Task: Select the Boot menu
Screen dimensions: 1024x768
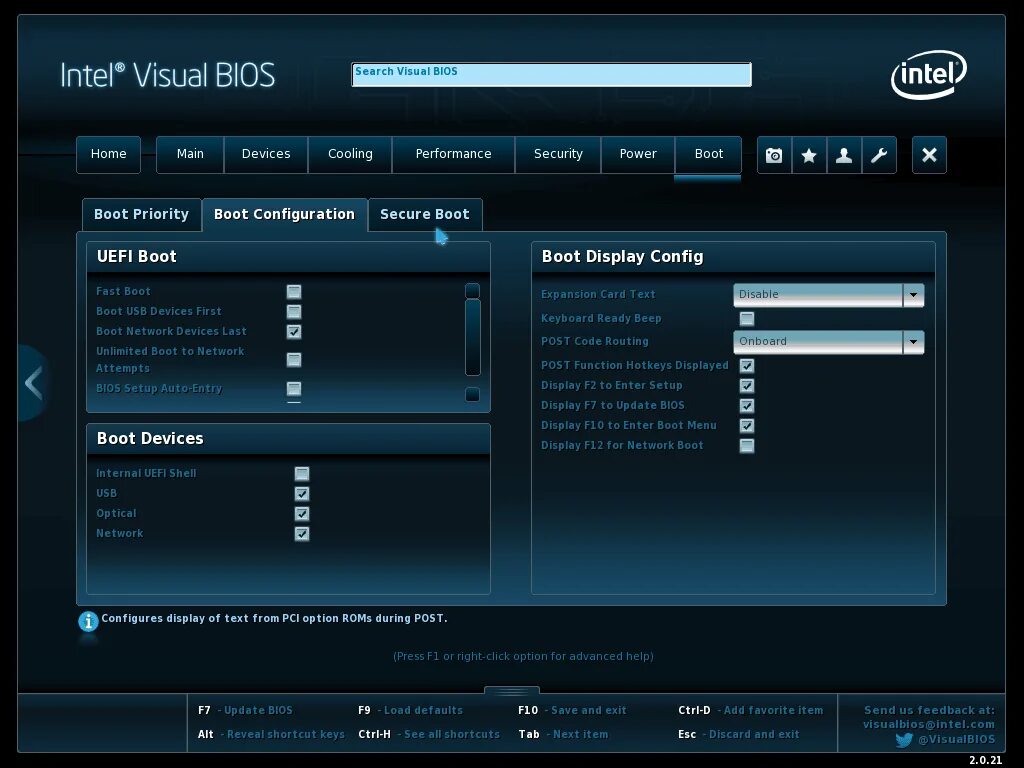Action: pyautogui.click(x=709, y=155)
